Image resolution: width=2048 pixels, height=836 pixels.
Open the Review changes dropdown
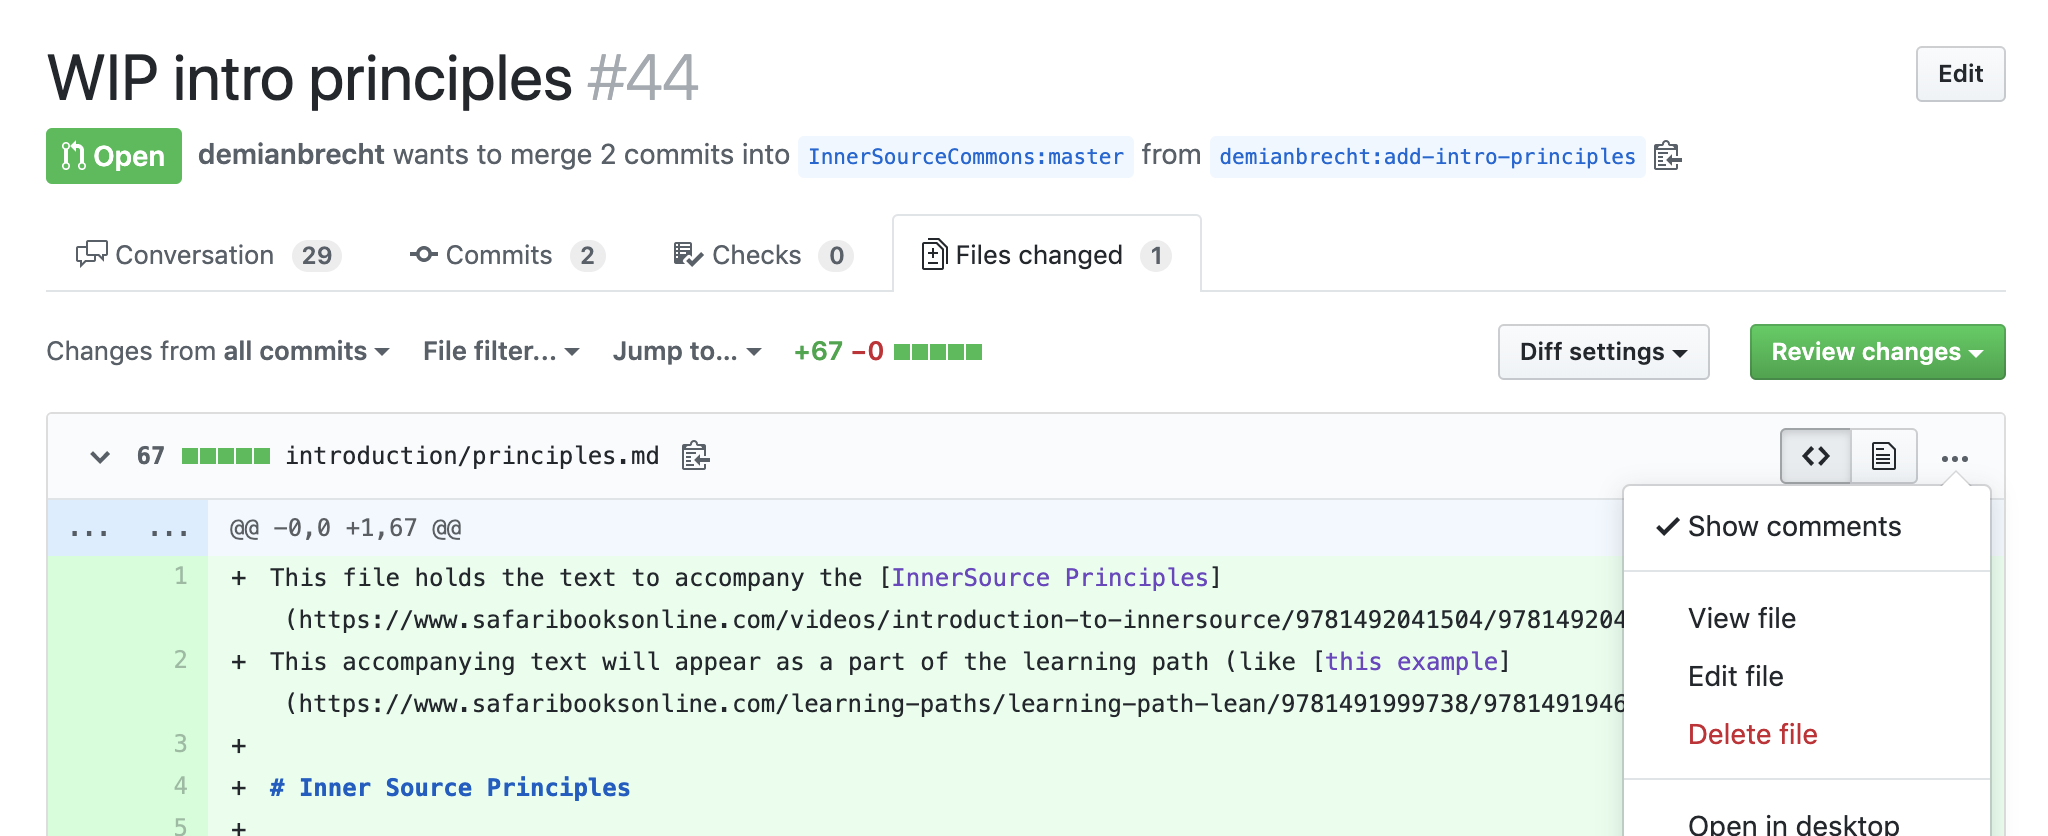[1877, 352]
